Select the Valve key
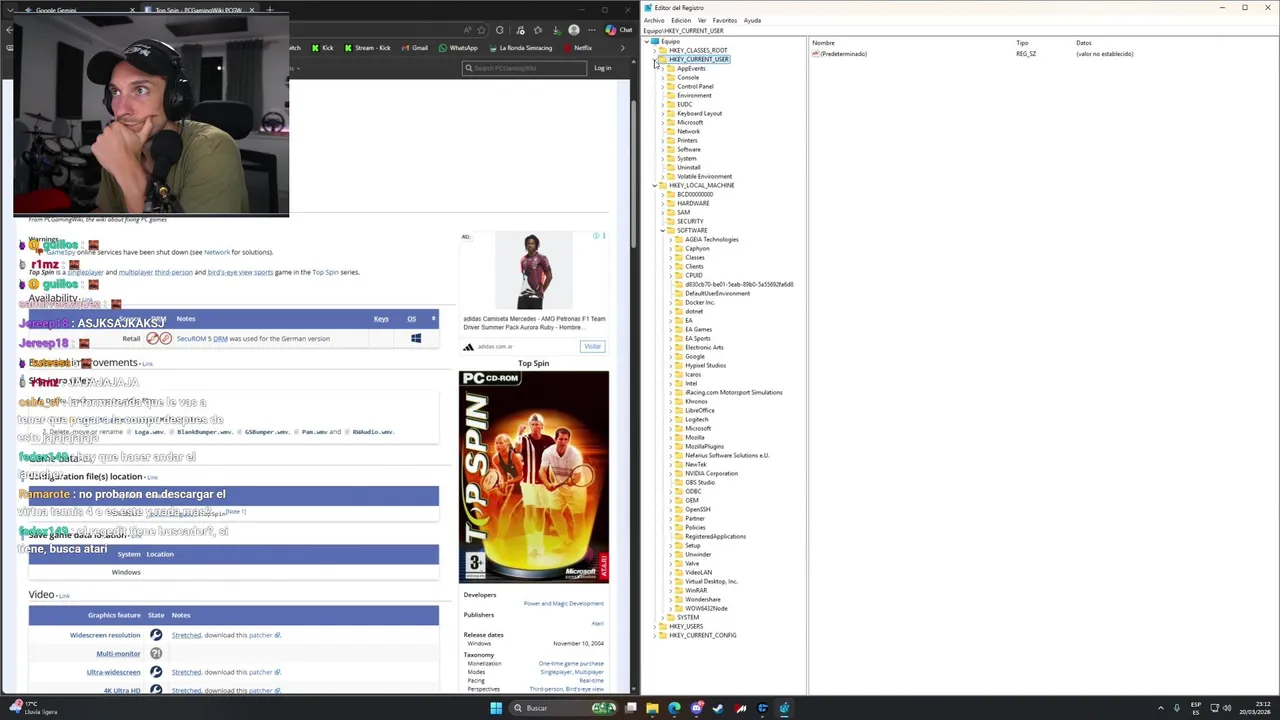This screenshot has height=720, width=1280. pos(692,563)
